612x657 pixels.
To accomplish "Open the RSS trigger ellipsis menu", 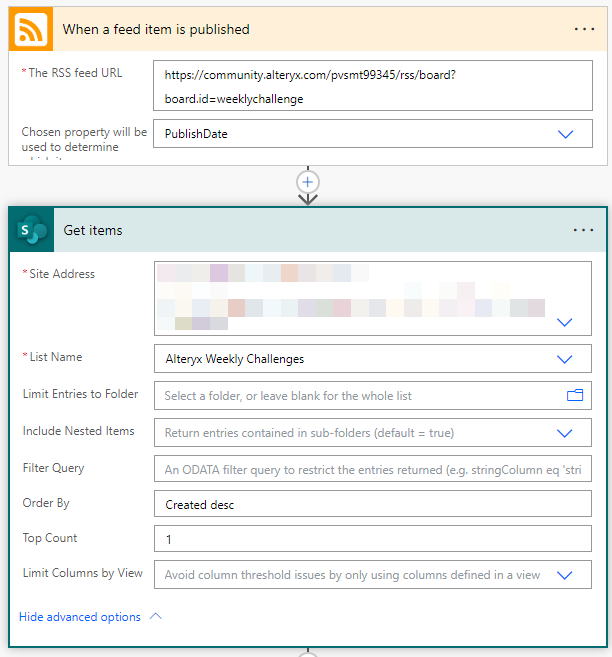I will [x=584, y=29].
